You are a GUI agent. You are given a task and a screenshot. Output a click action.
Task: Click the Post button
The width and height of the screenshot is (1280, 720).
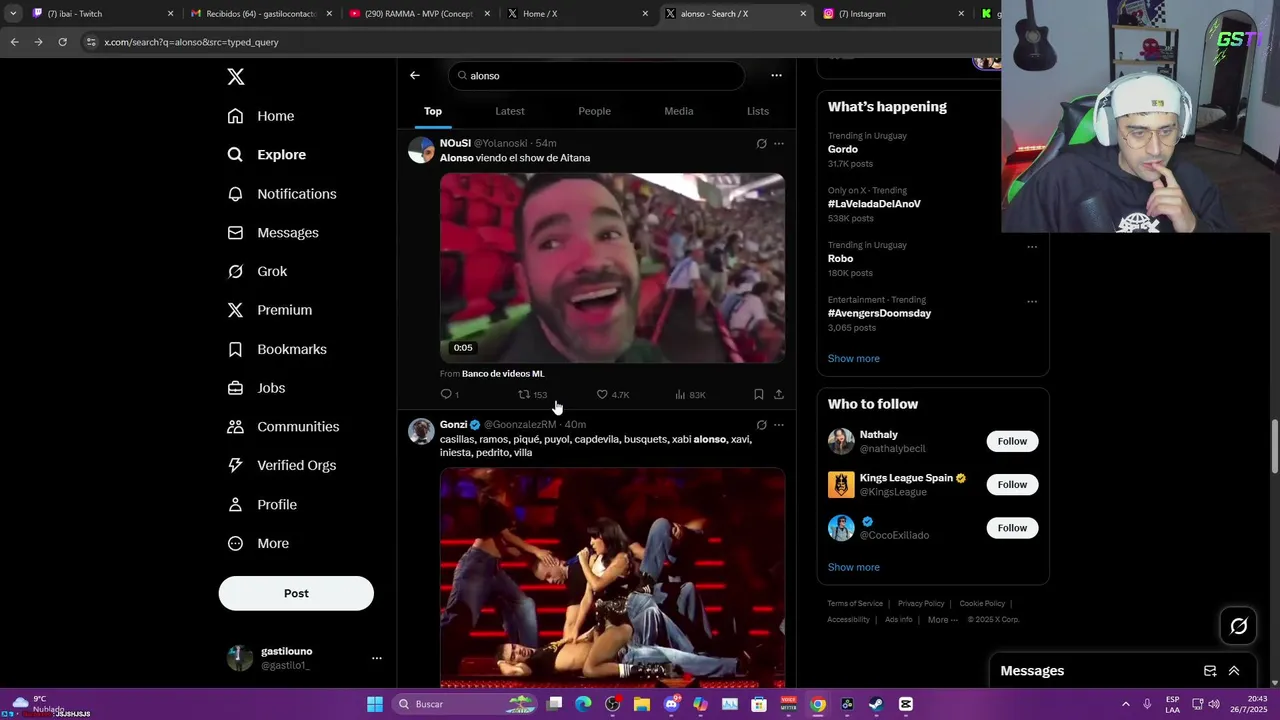coord(296,593)
